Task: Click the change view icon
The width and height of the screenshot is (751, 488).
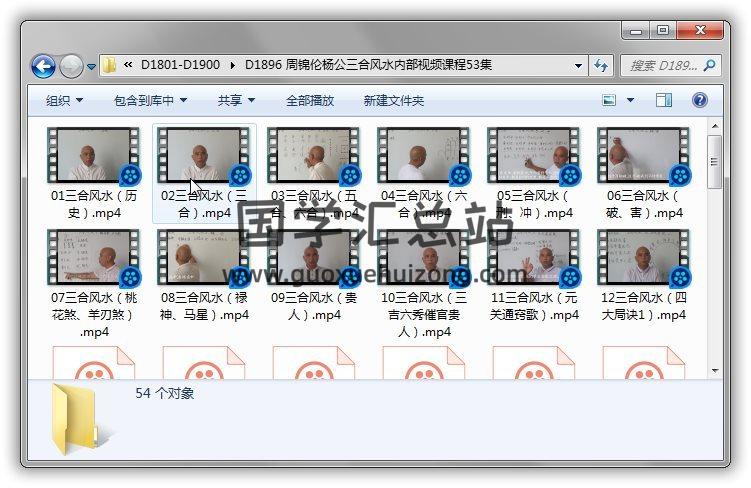Action: (x=609, y=100)
